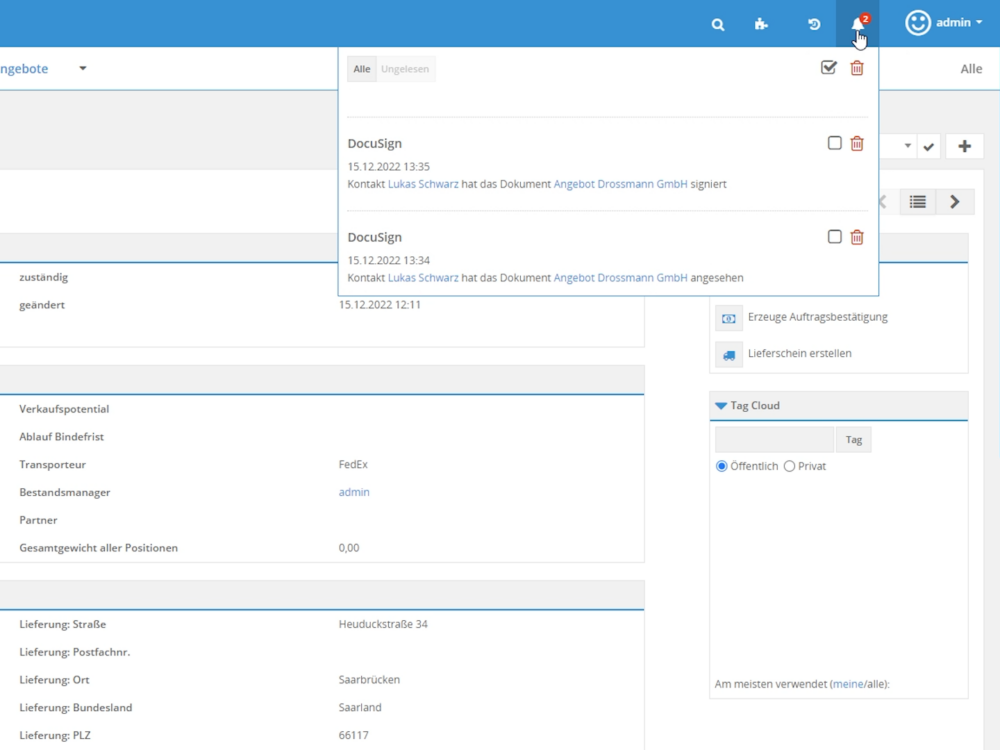1000x750 pixels.
Task: Delete all notifications with top trash icon
Action: pos(857,68)
